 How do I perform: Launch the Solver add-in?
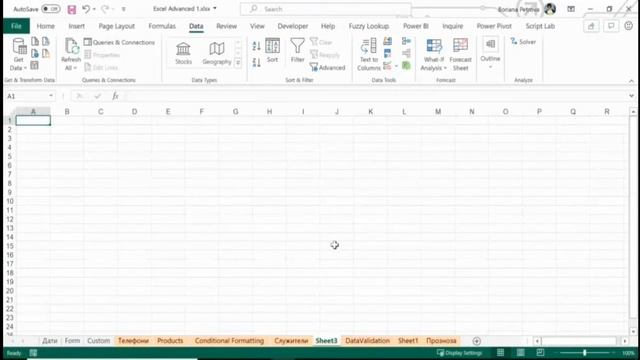point(523,42)
